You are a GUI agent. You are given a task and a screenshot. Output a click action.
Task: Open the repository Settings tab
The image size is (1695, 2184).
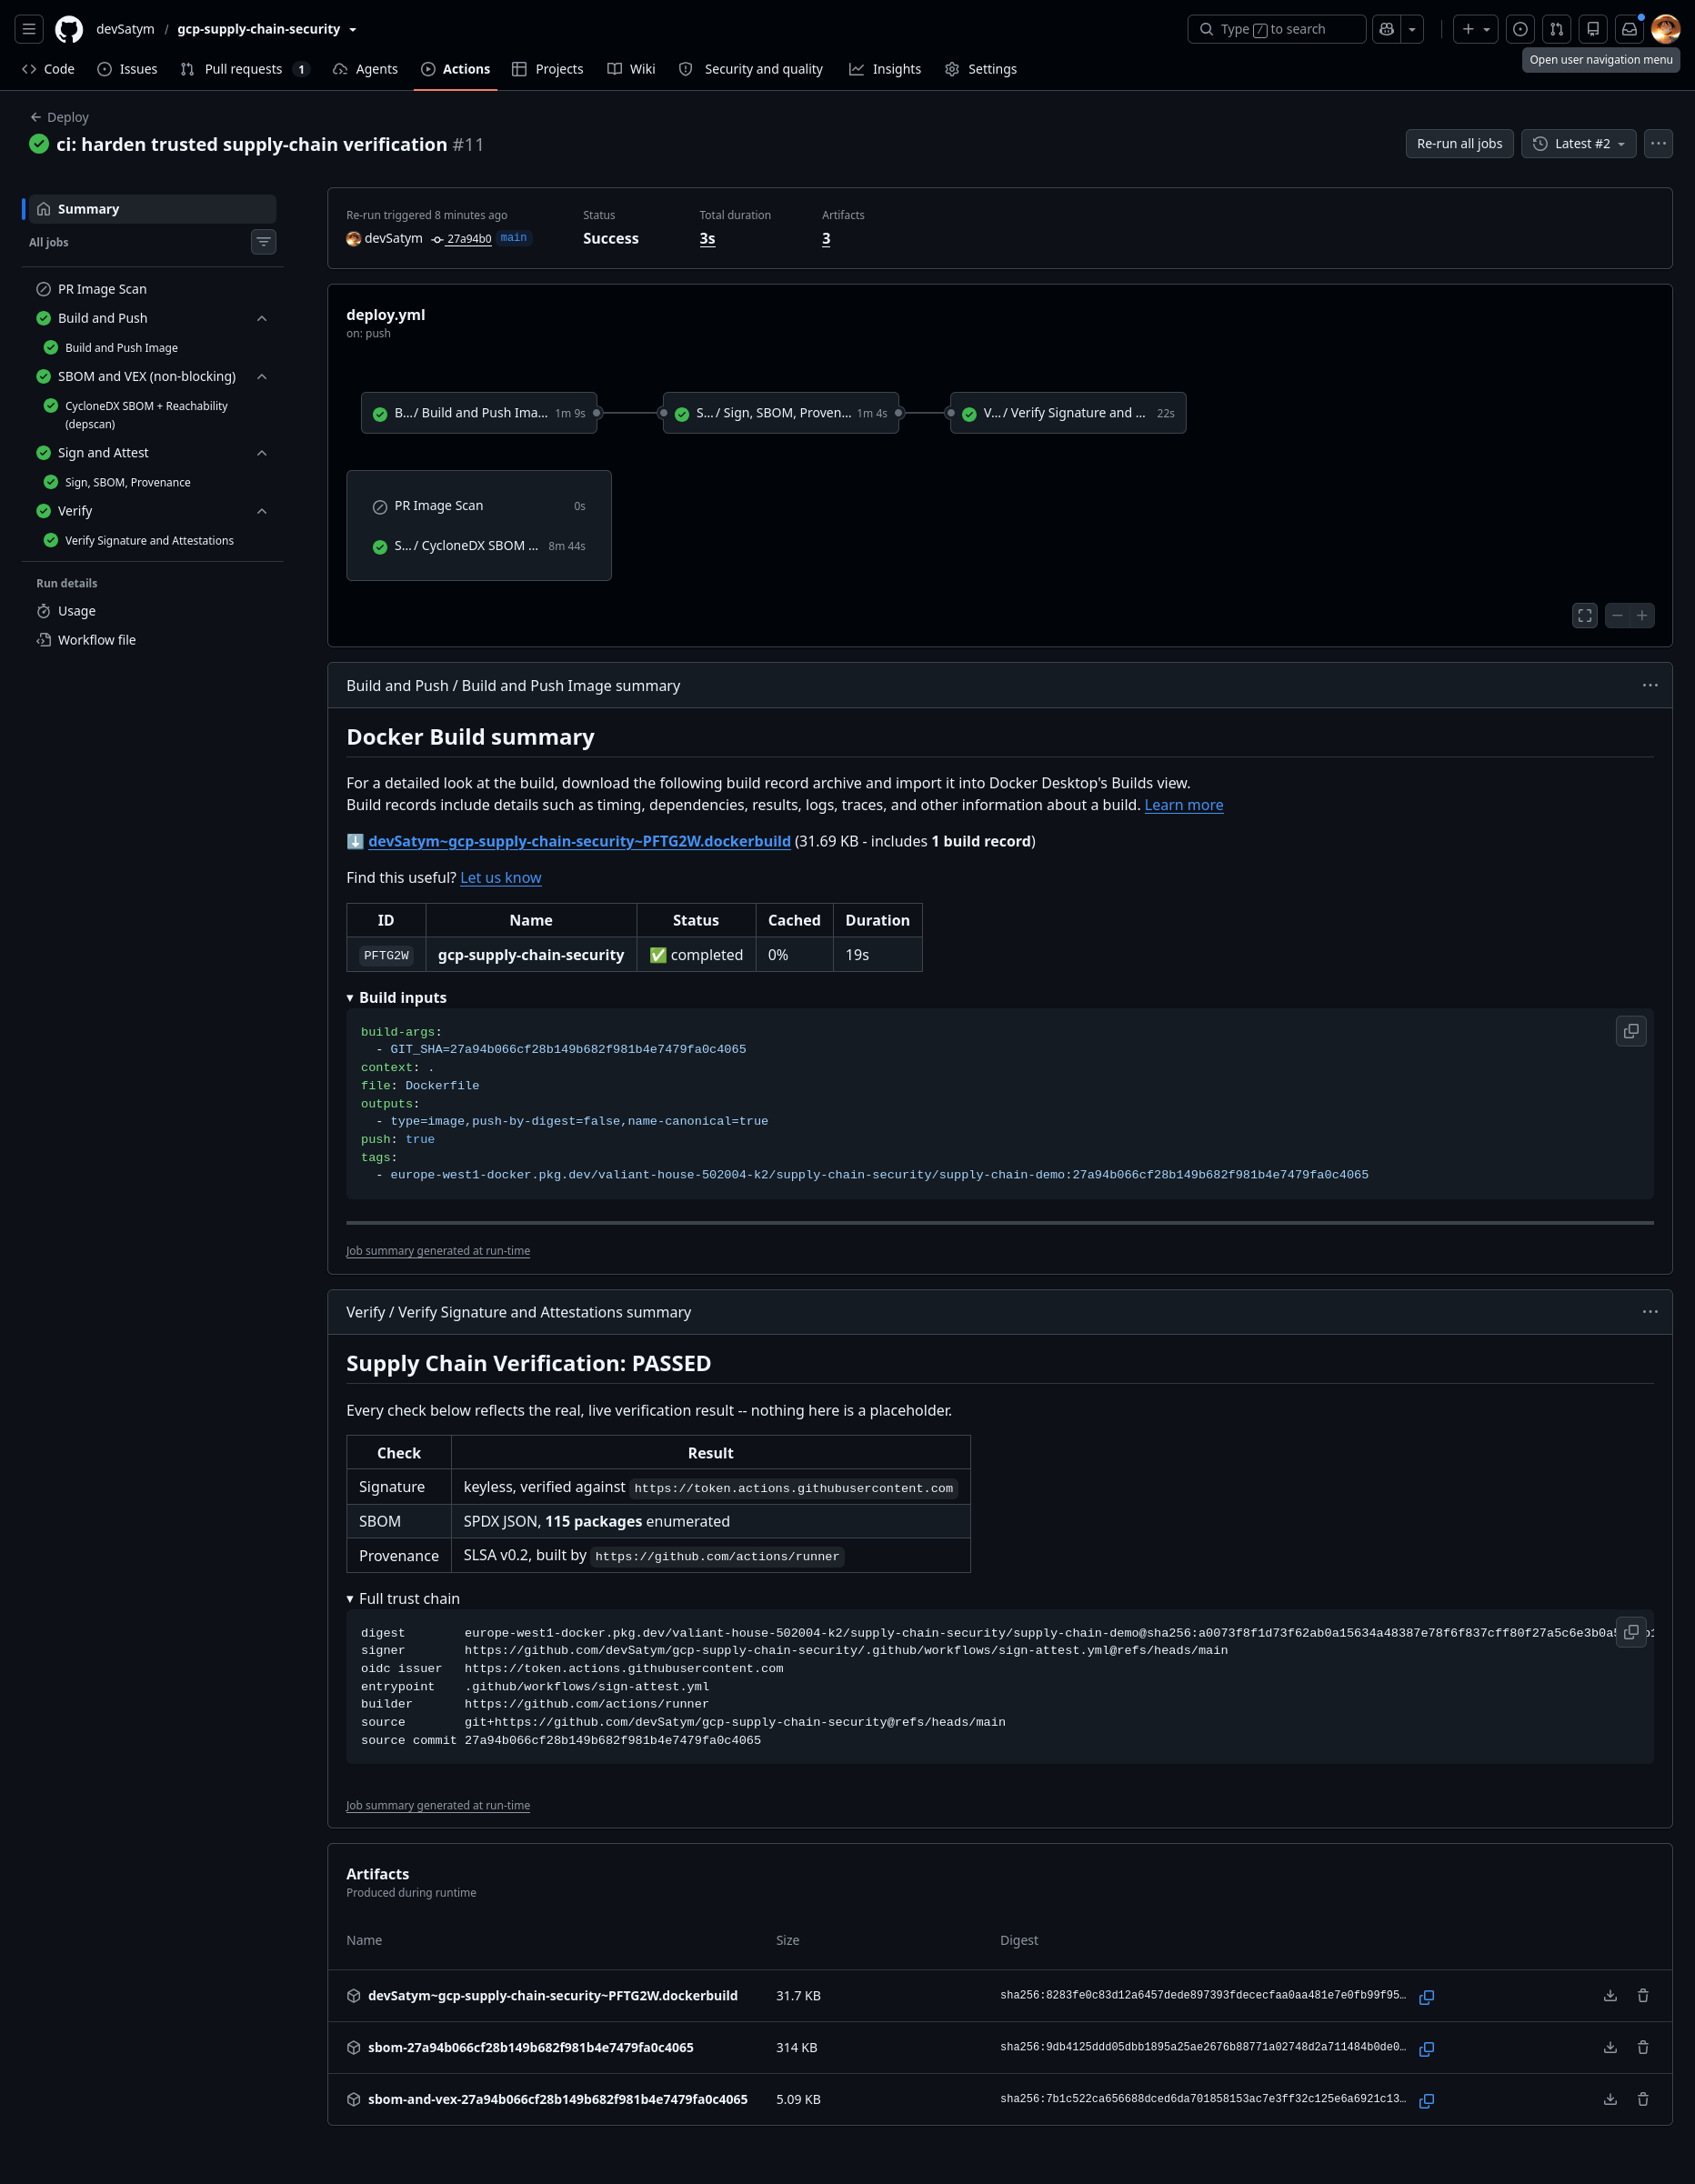[x=980, y=69]
